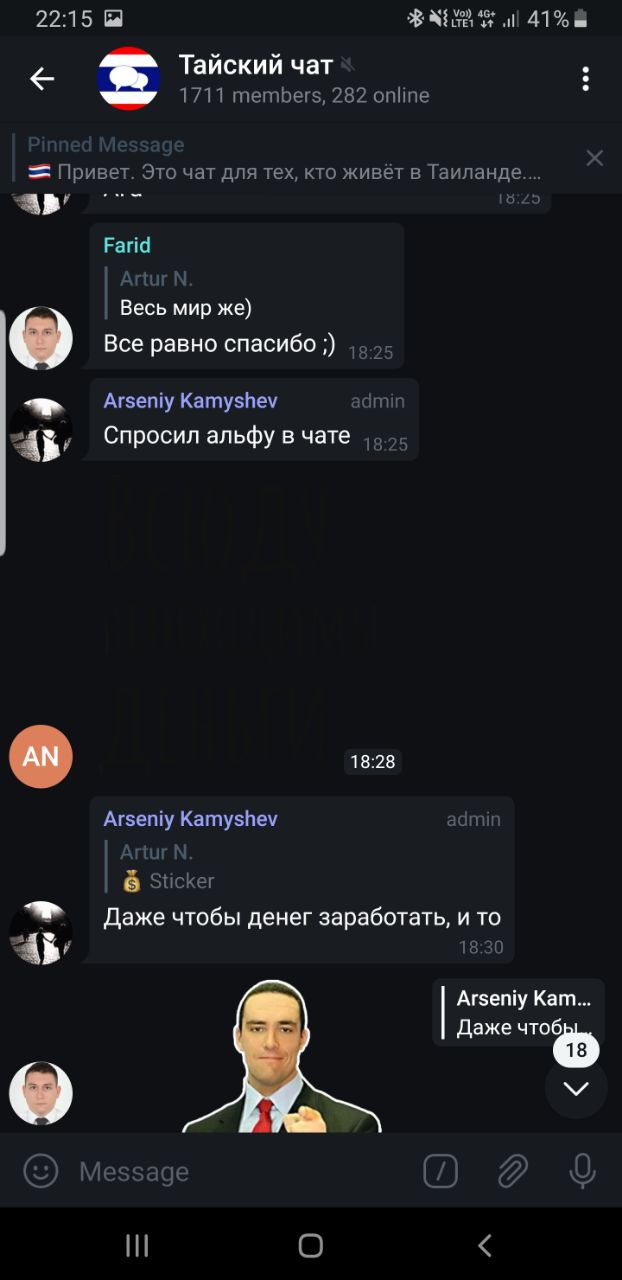
Task: Tap the Message text input field
Action: pos(240,1171)
